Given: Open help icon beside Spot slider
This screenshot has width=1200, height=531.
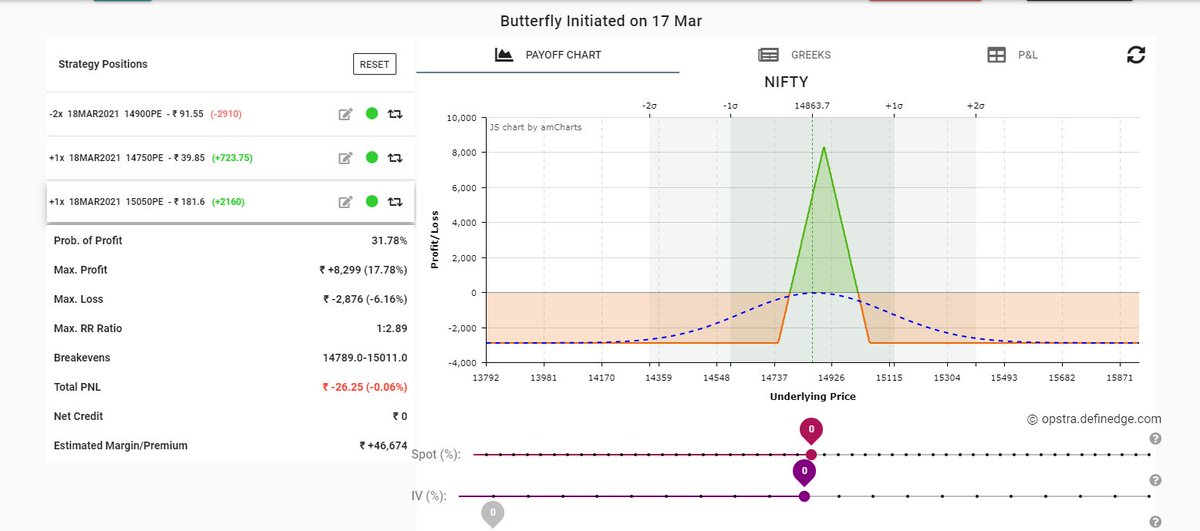Looking at the screenshot, I should tap(1155, 439).
